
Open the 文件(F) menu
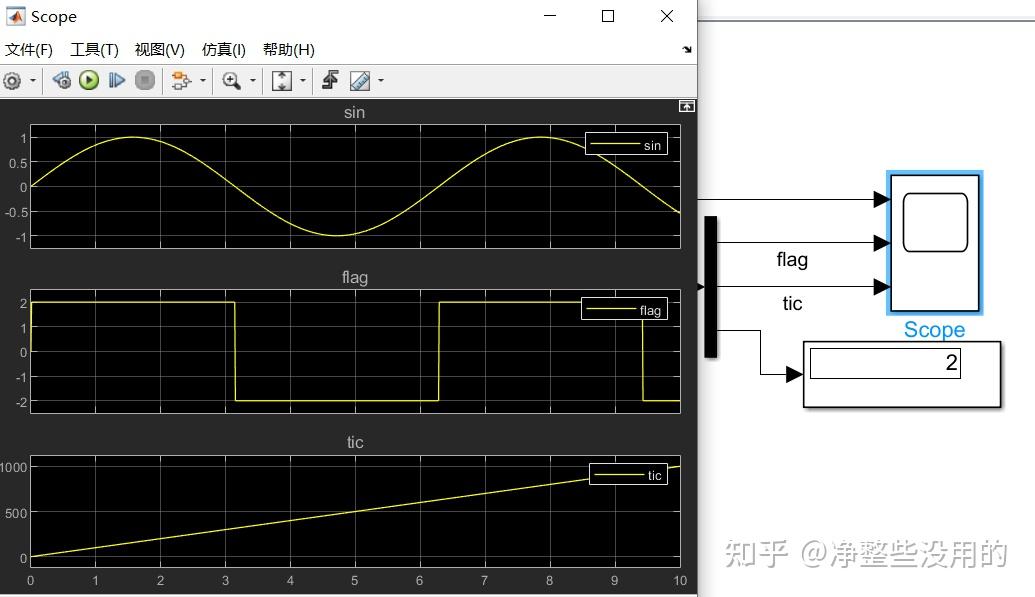coord(29,49)
